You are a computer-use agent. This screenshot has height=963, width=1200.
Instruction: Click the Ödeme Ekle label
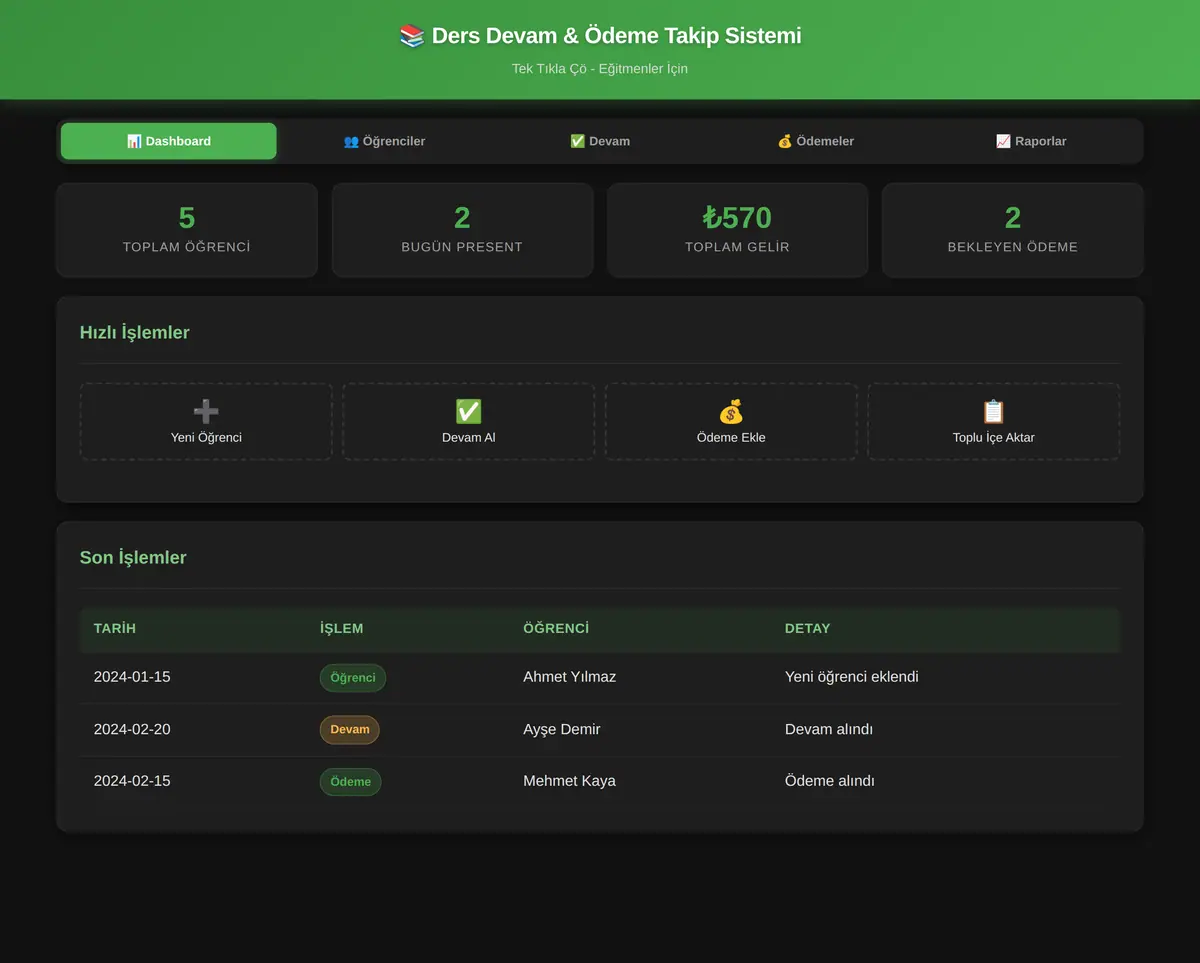[x=731, y=437]
